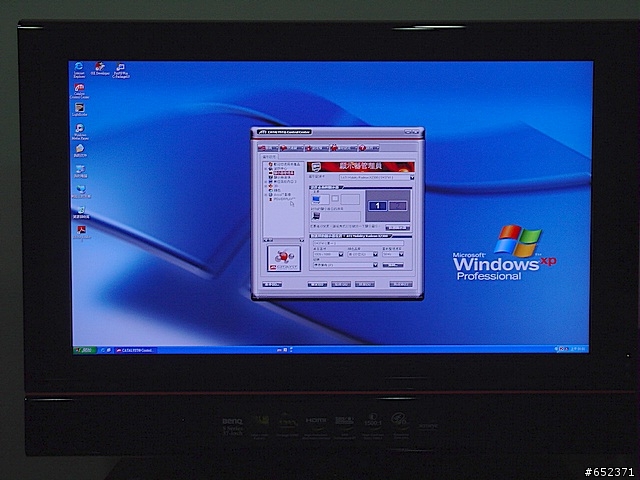Open the music-note icon in the top desktop row
Viewport: 640px width, 480px height.
[121, 70]
